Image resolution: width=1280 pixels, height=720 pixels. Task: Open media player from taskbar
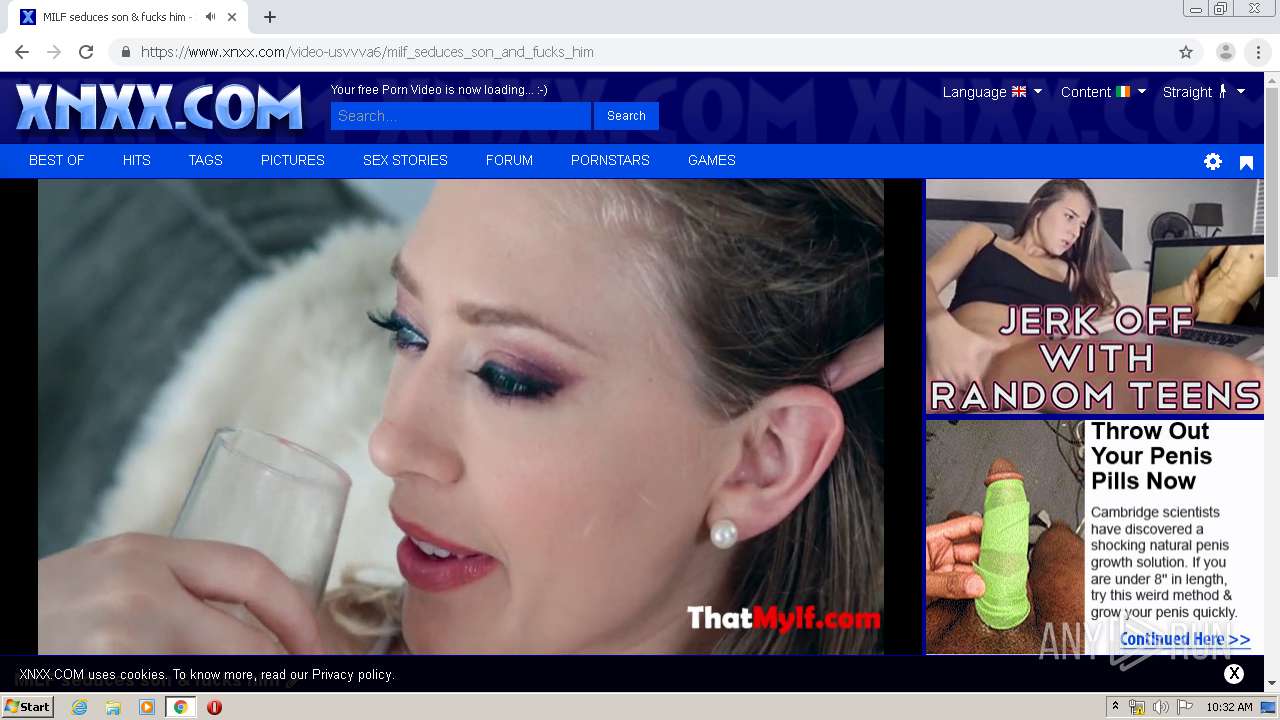147,707
